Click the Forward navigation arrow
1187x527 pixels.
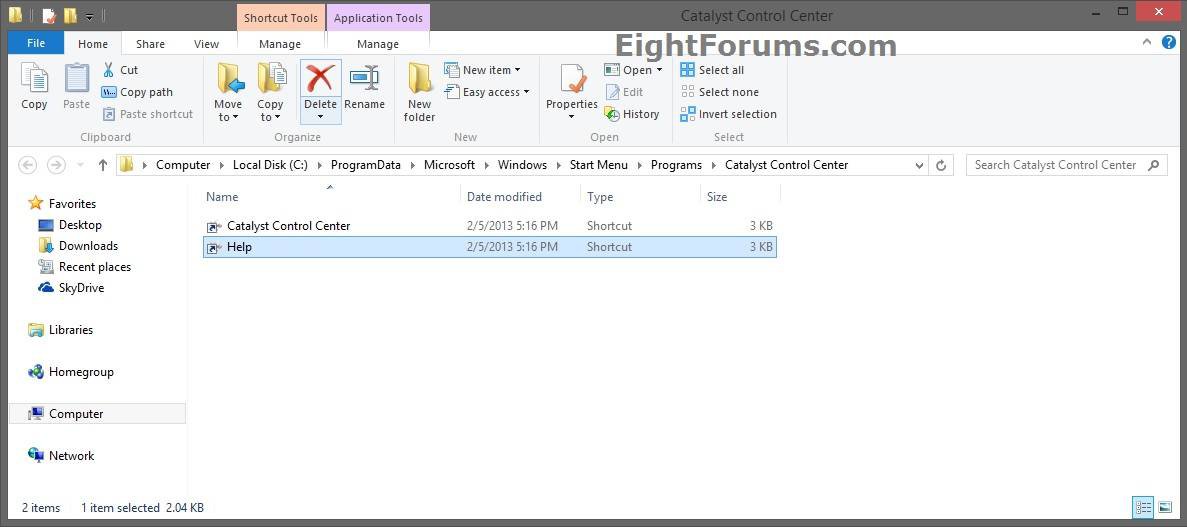click(x=56, y=165)
